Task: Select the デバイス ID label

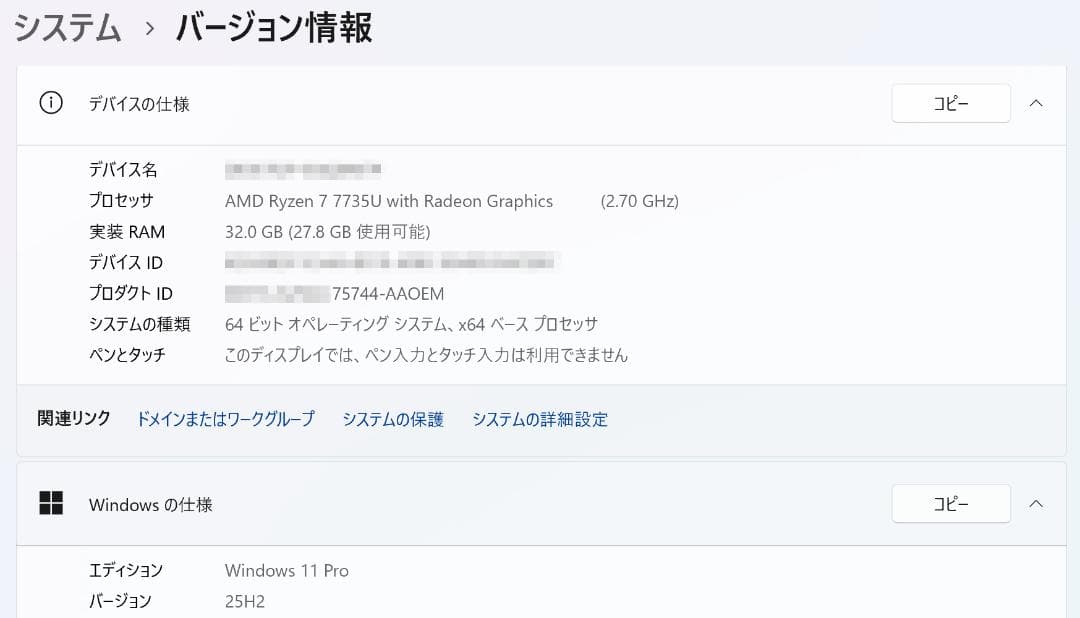Action: point(125,262)
